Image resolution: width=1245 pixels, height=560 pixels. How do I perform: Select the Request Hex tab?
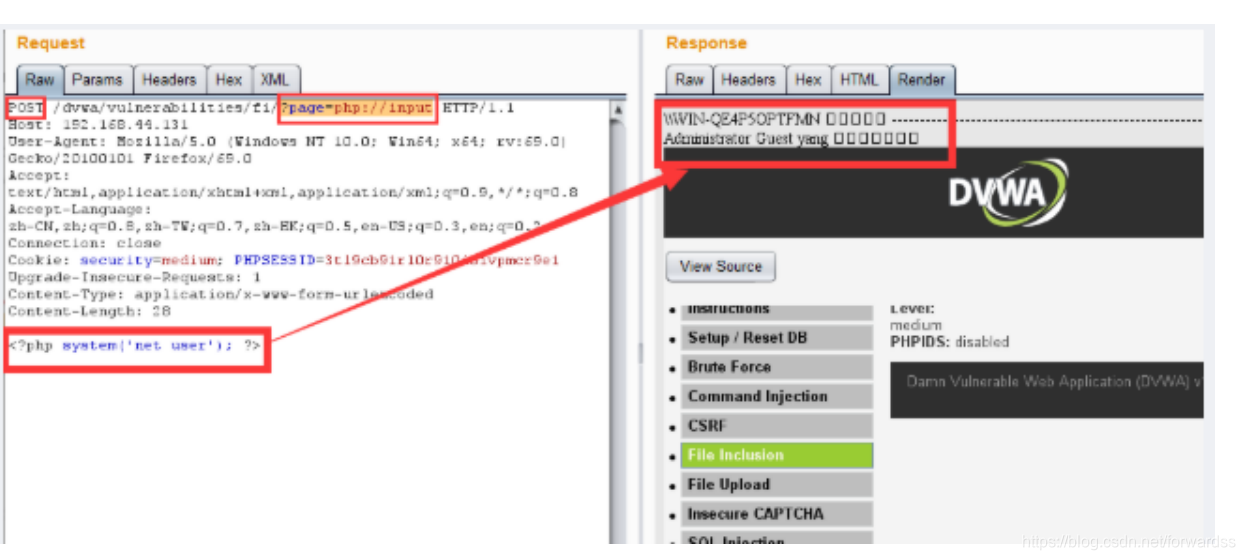[229, 80]
